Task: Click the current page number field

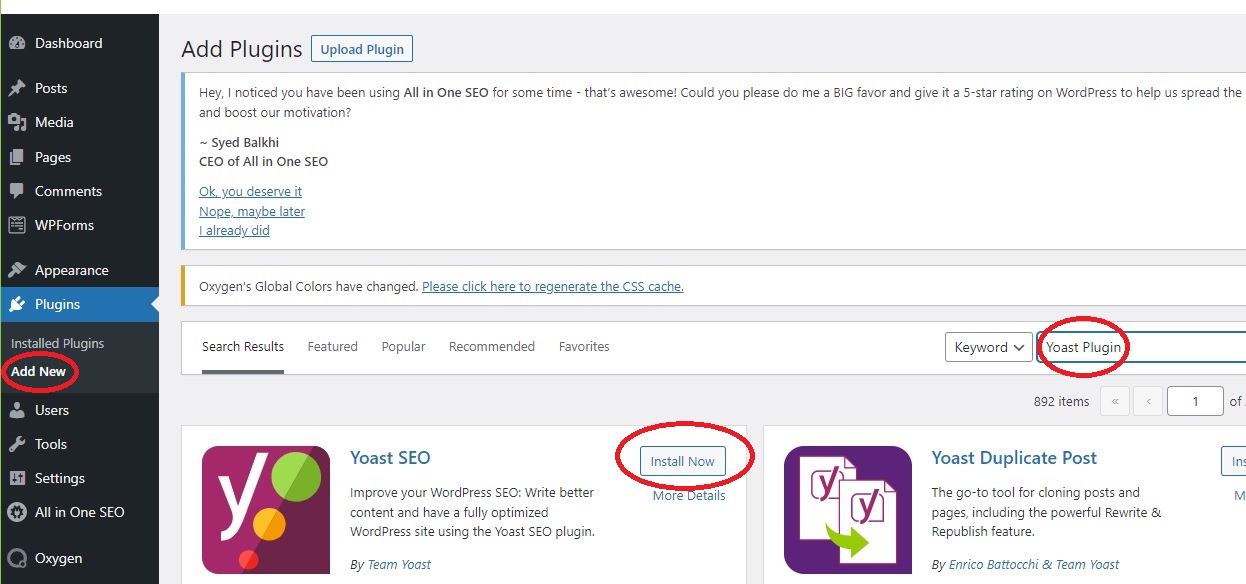Action: pos(1195,401)
